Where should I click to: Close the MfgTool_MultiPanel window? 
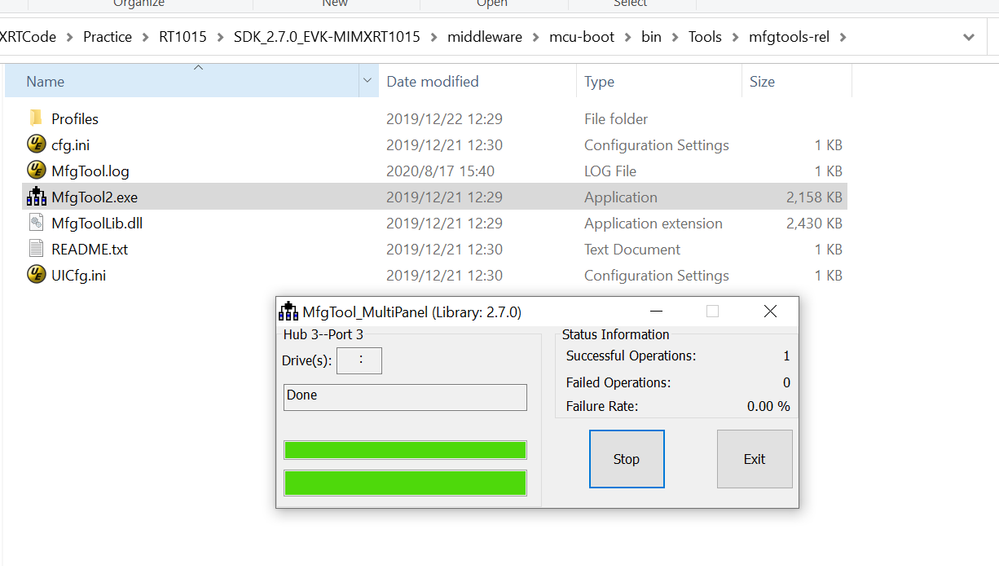click(770, 311)
